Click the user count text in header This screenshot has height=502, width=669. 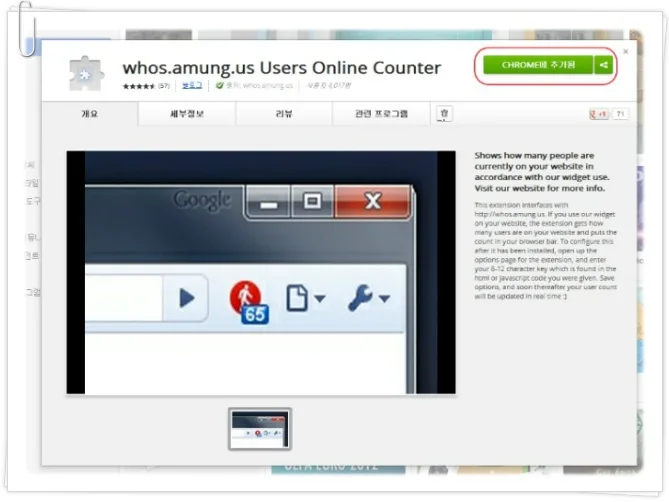pyautogui.click(x=329, y=85)
